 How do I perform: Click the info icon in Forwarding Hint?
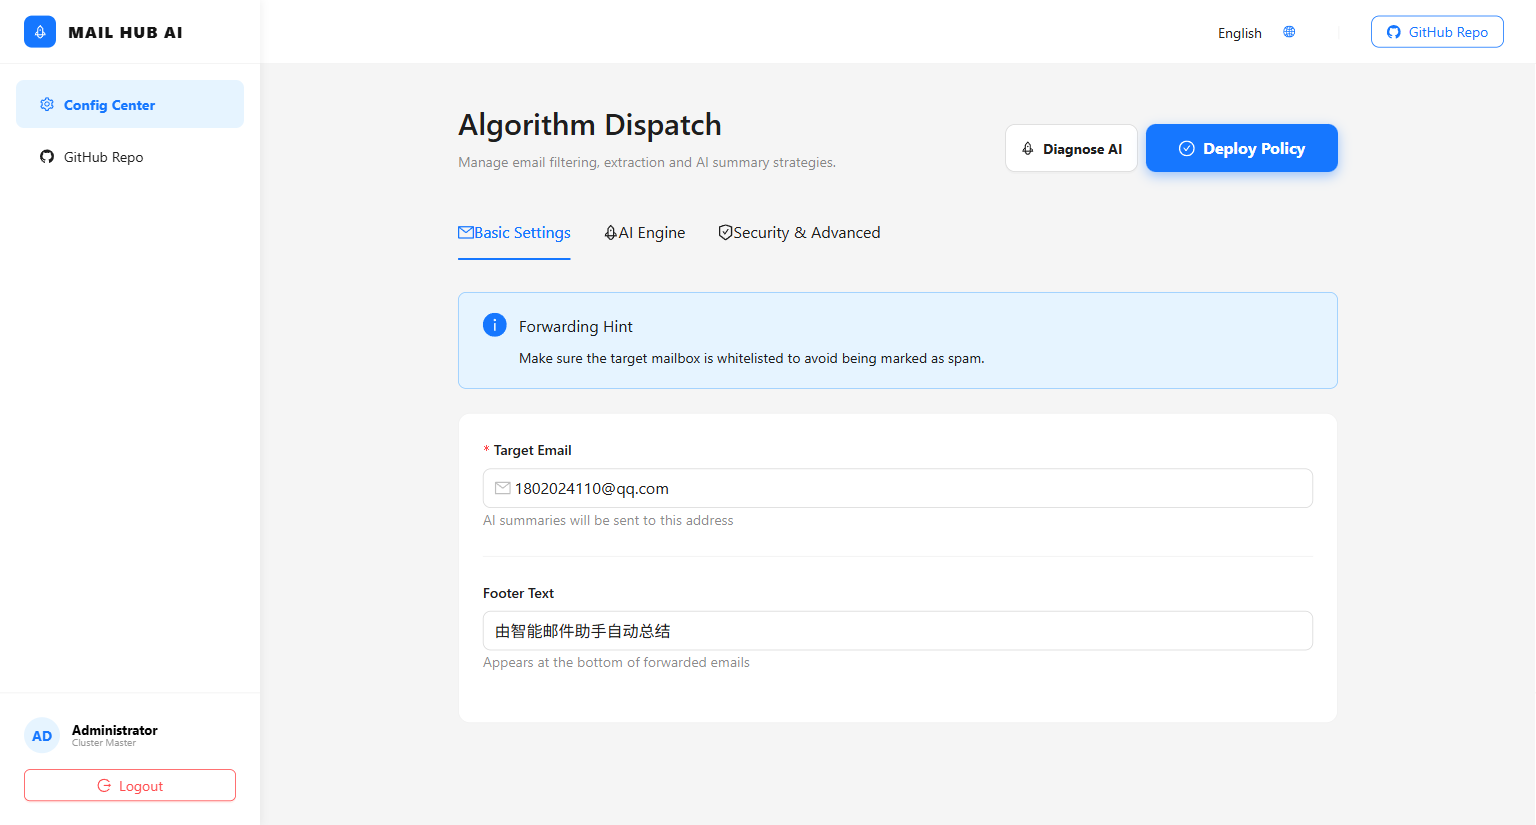tap(494, 325)
